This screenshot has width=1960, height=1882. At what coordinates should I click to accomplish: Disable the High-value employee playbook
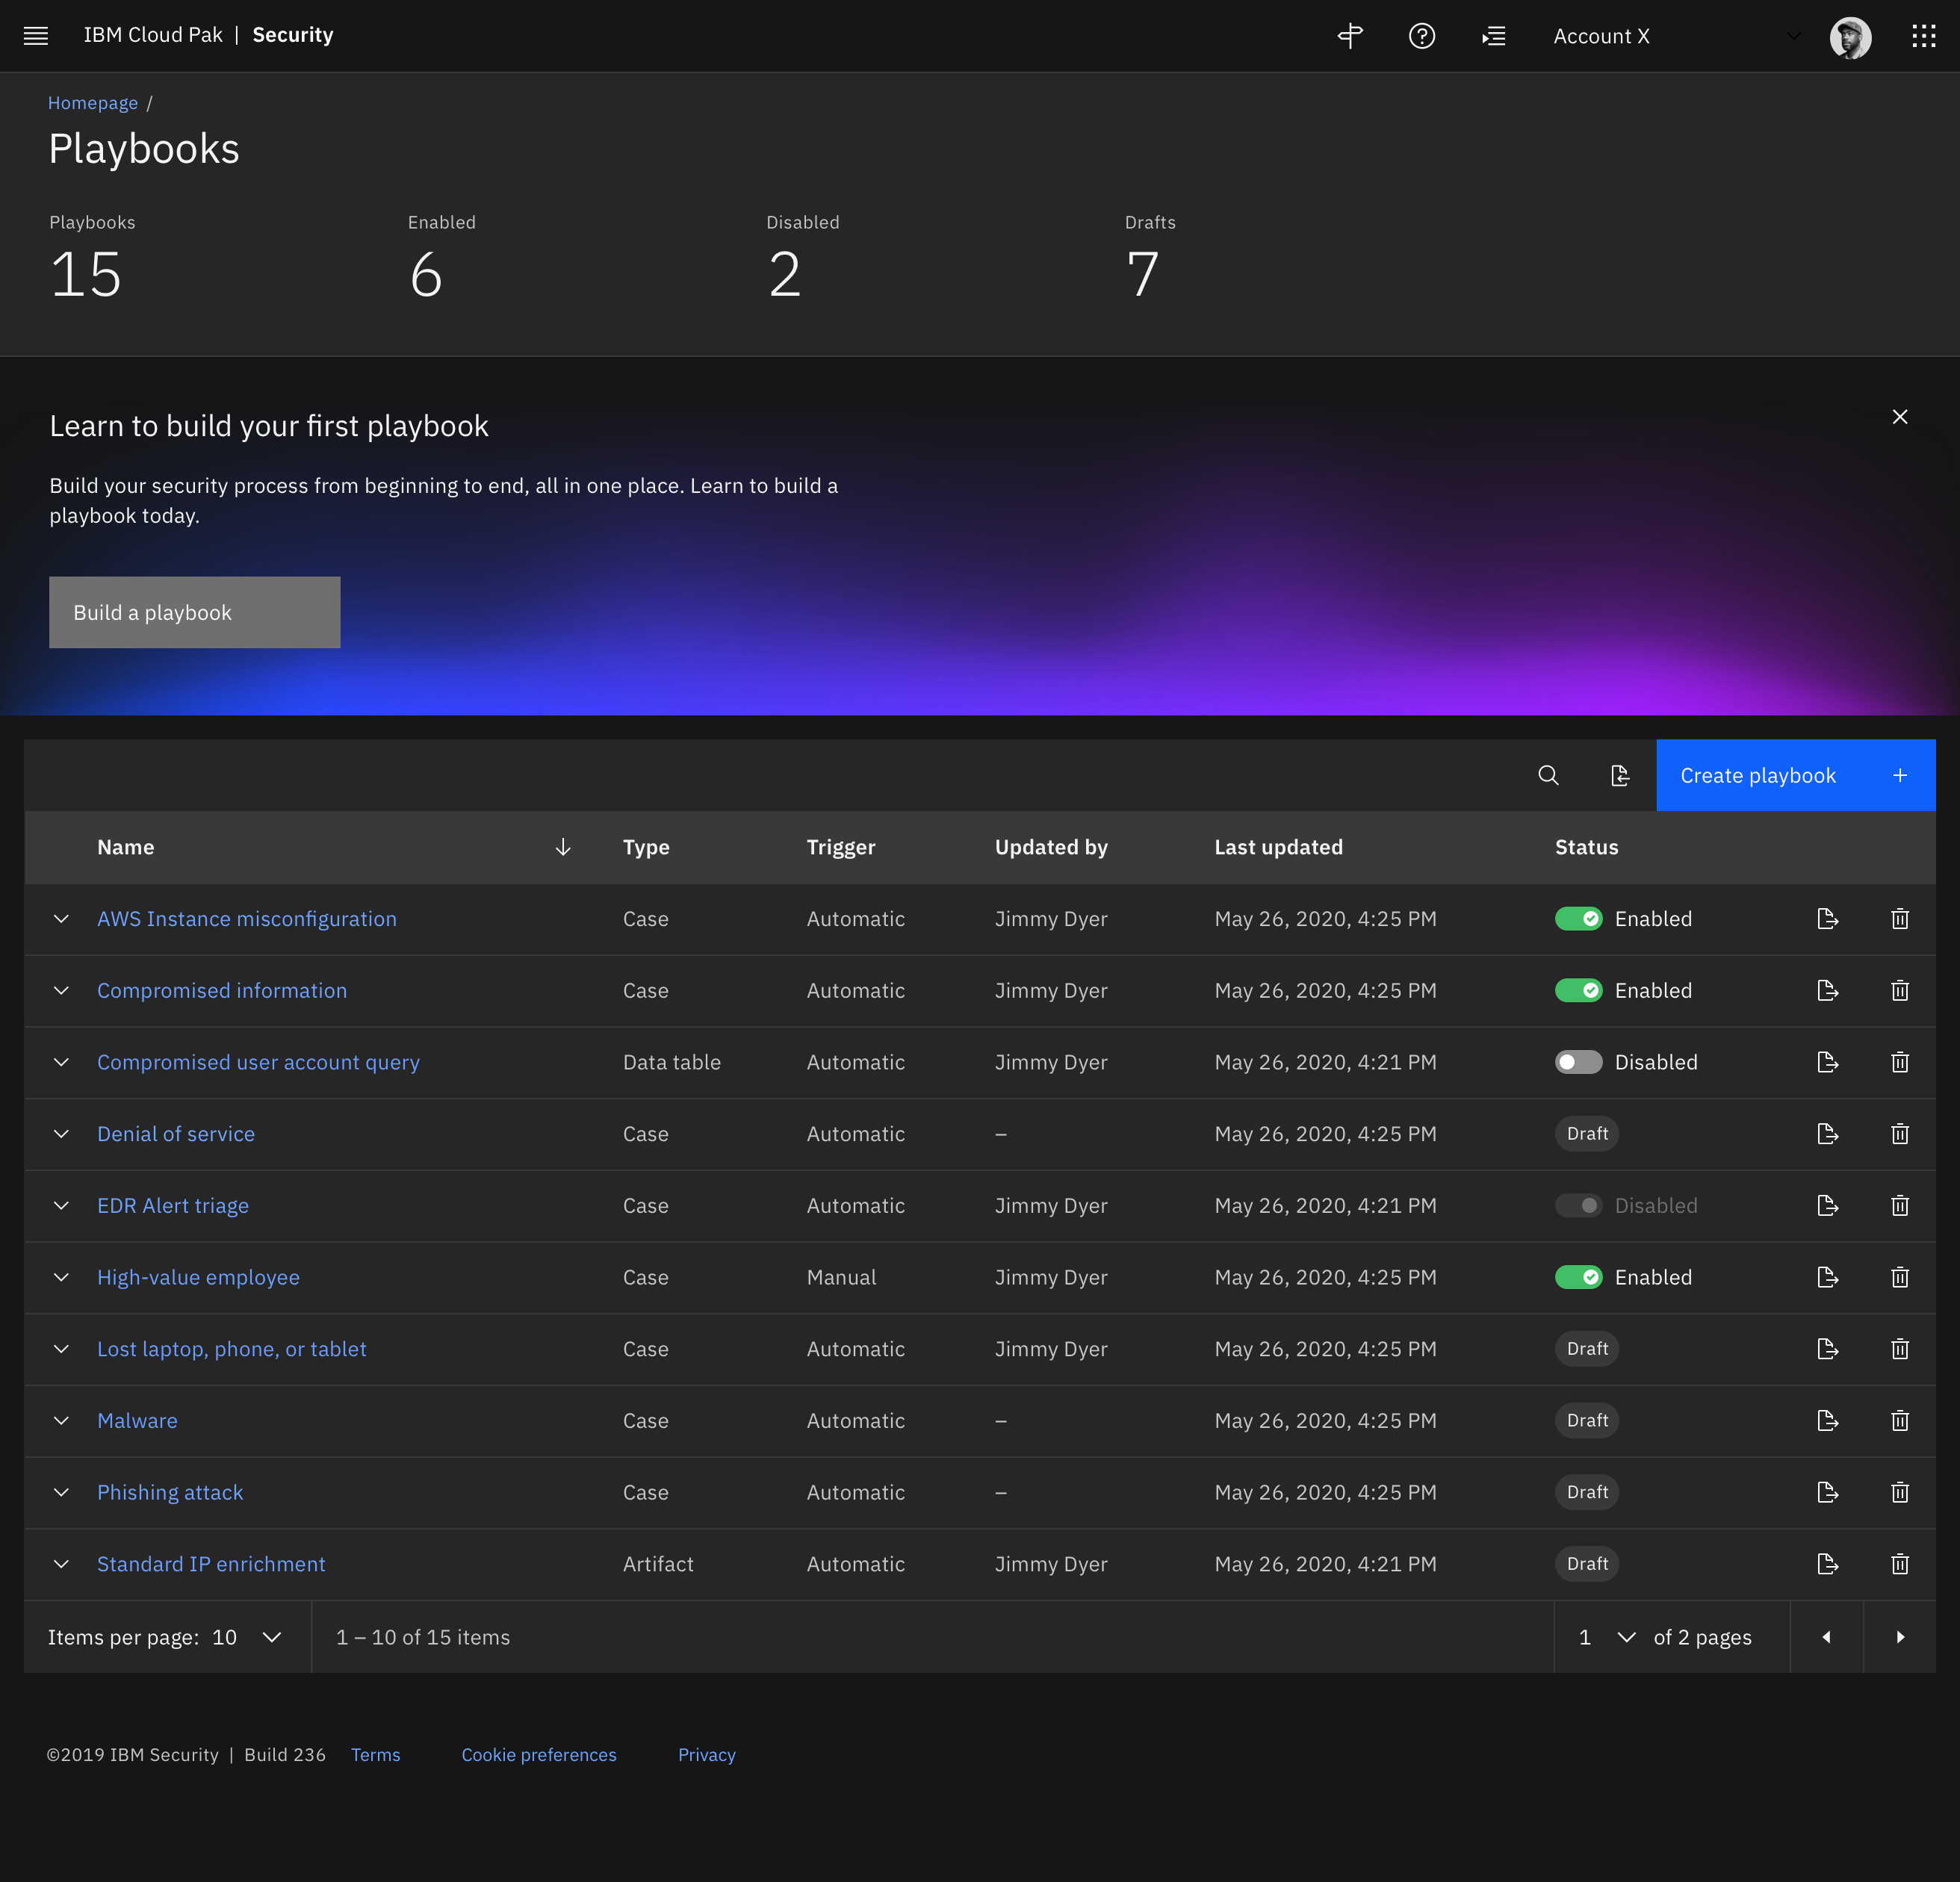click(x=1579, y=1277)
